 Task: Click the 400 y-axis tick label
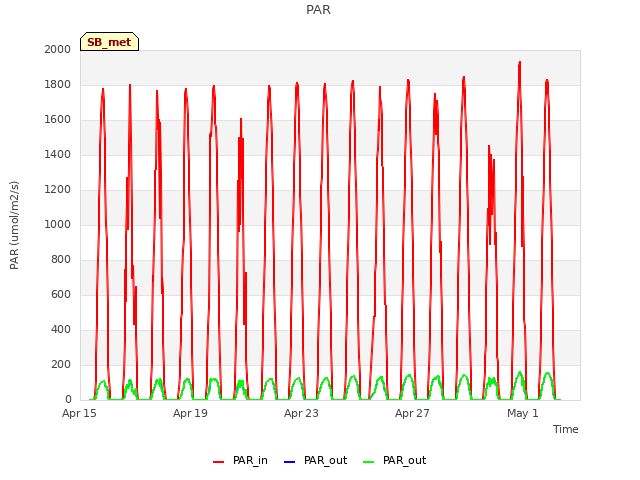pyautogui.click(x=61, y=329)
